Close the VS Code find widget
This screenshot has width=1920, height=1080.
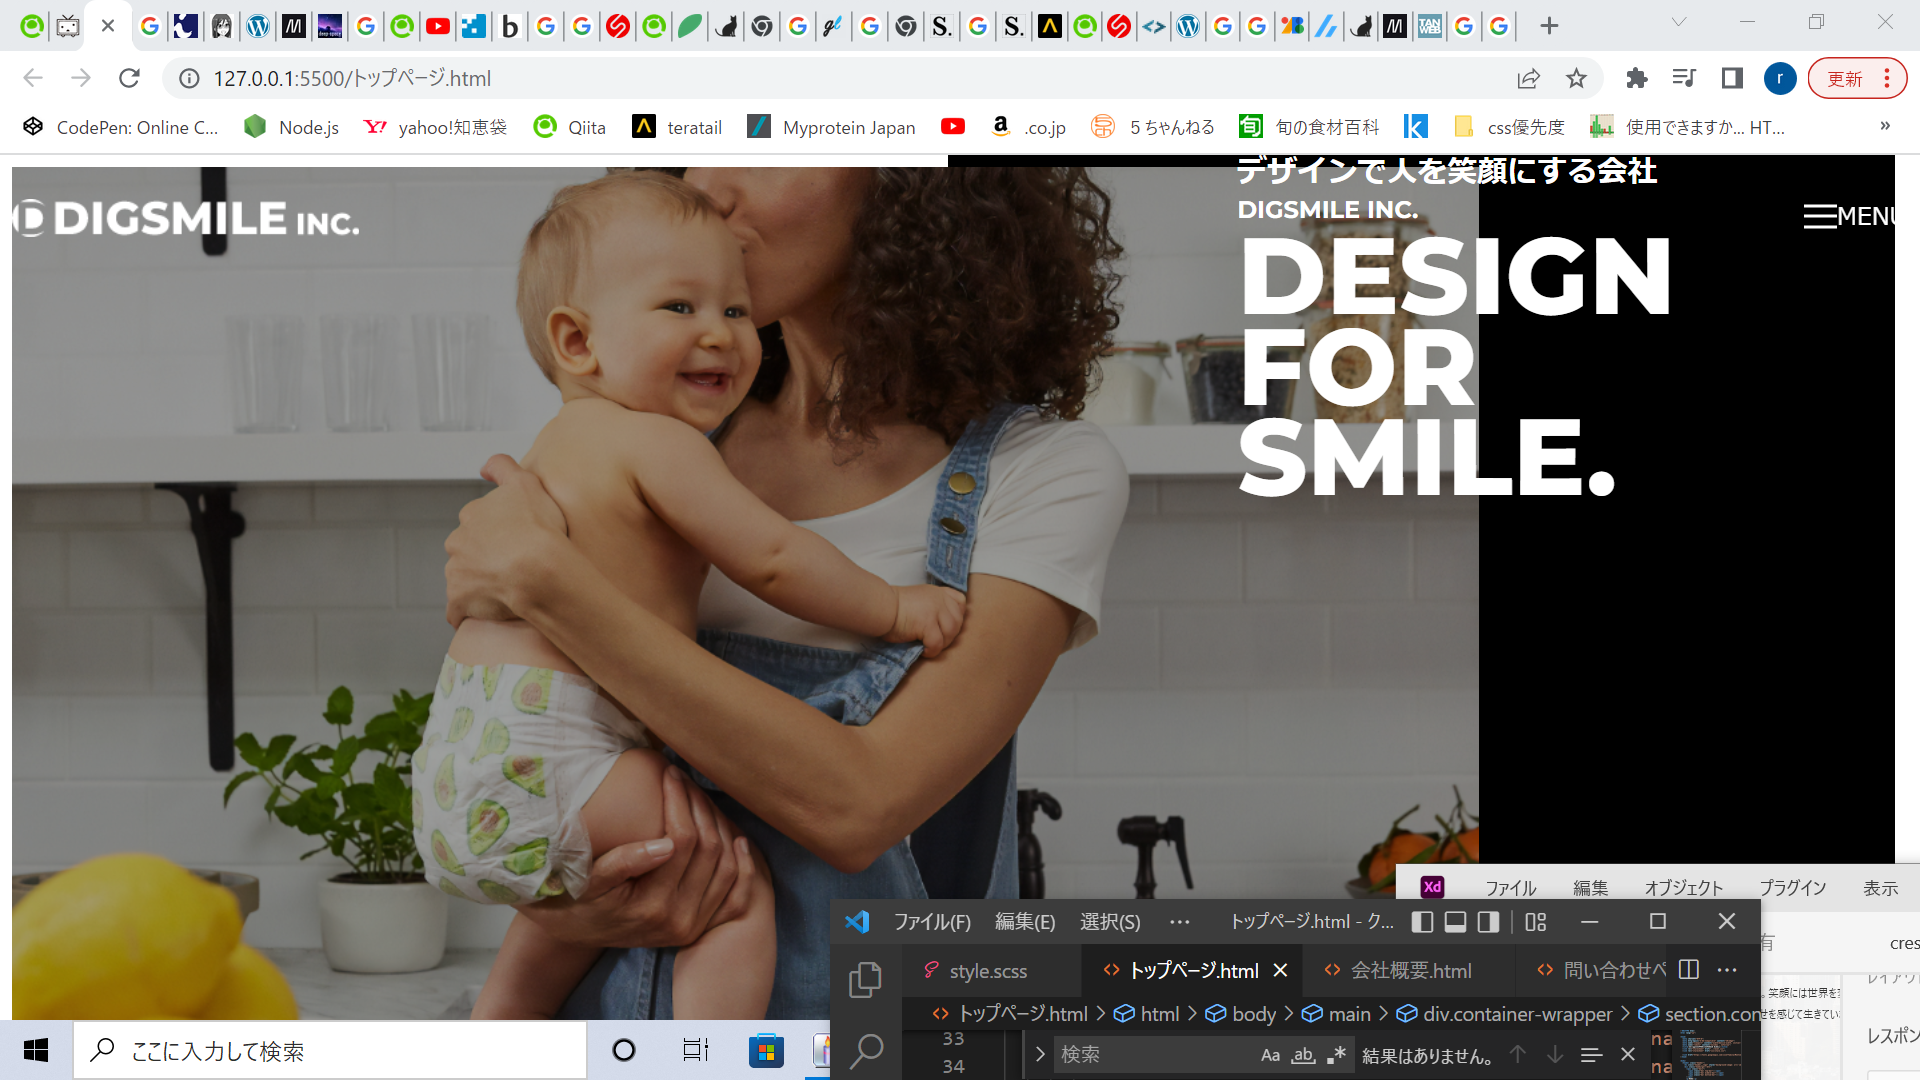[1628, 1055]
